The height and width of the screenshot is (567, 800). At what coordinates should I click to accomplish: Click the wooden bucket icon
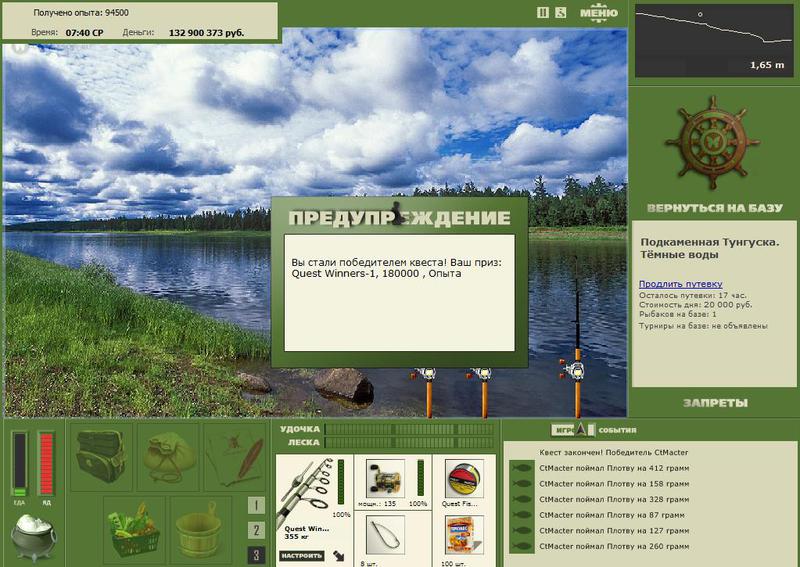[199, 530]
